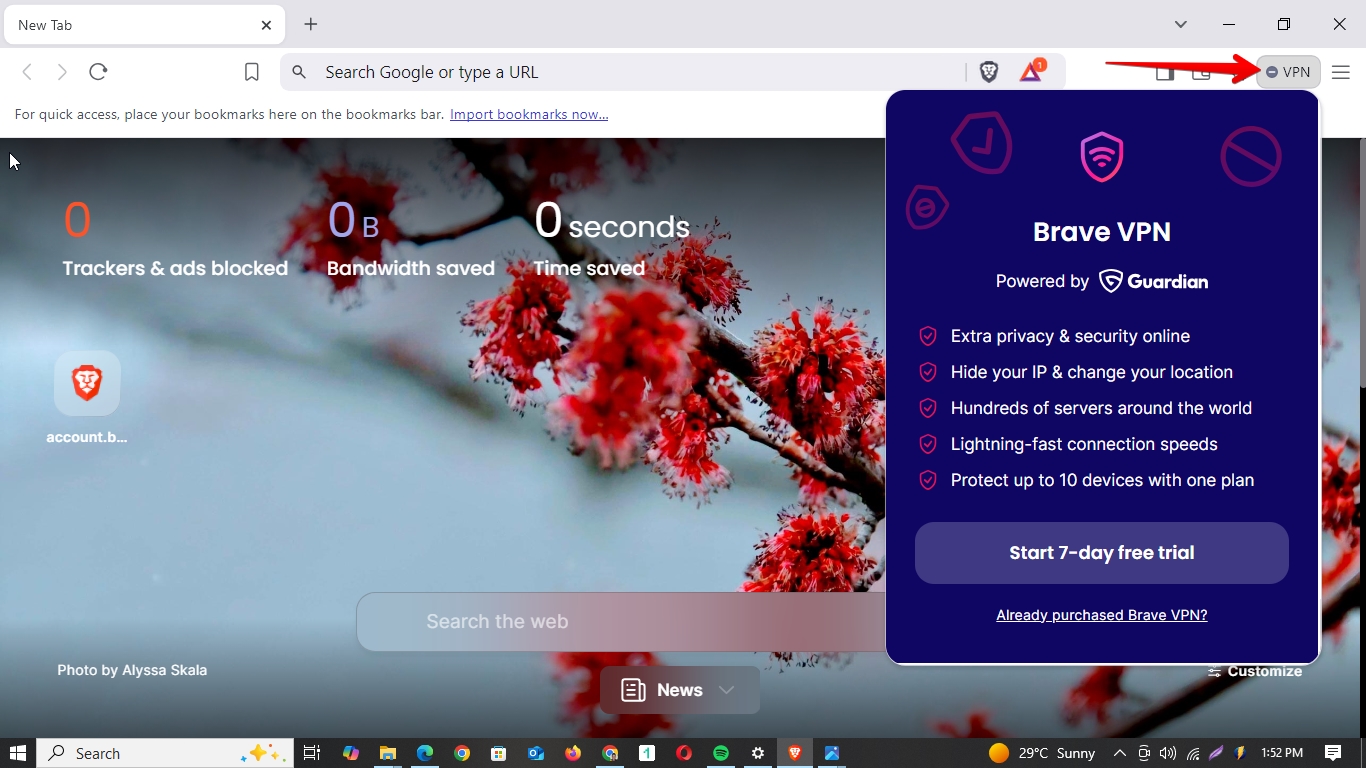Screen dimensions: 1366x768
Task: Launch Firefox from the taskbar
Action: (573, 753)
